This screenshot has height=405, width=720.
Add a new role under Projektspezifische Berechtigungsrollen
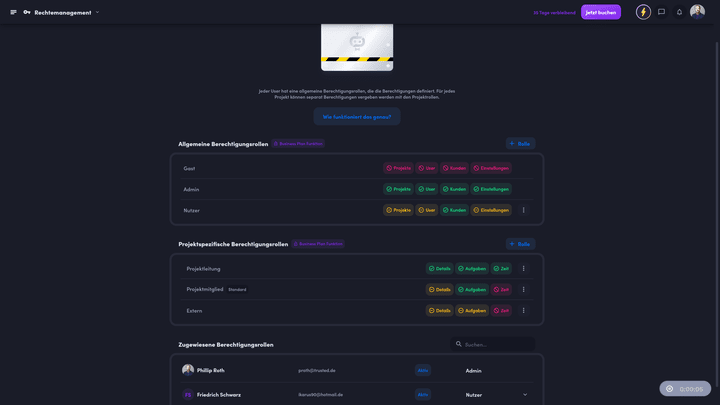[520, 244]
